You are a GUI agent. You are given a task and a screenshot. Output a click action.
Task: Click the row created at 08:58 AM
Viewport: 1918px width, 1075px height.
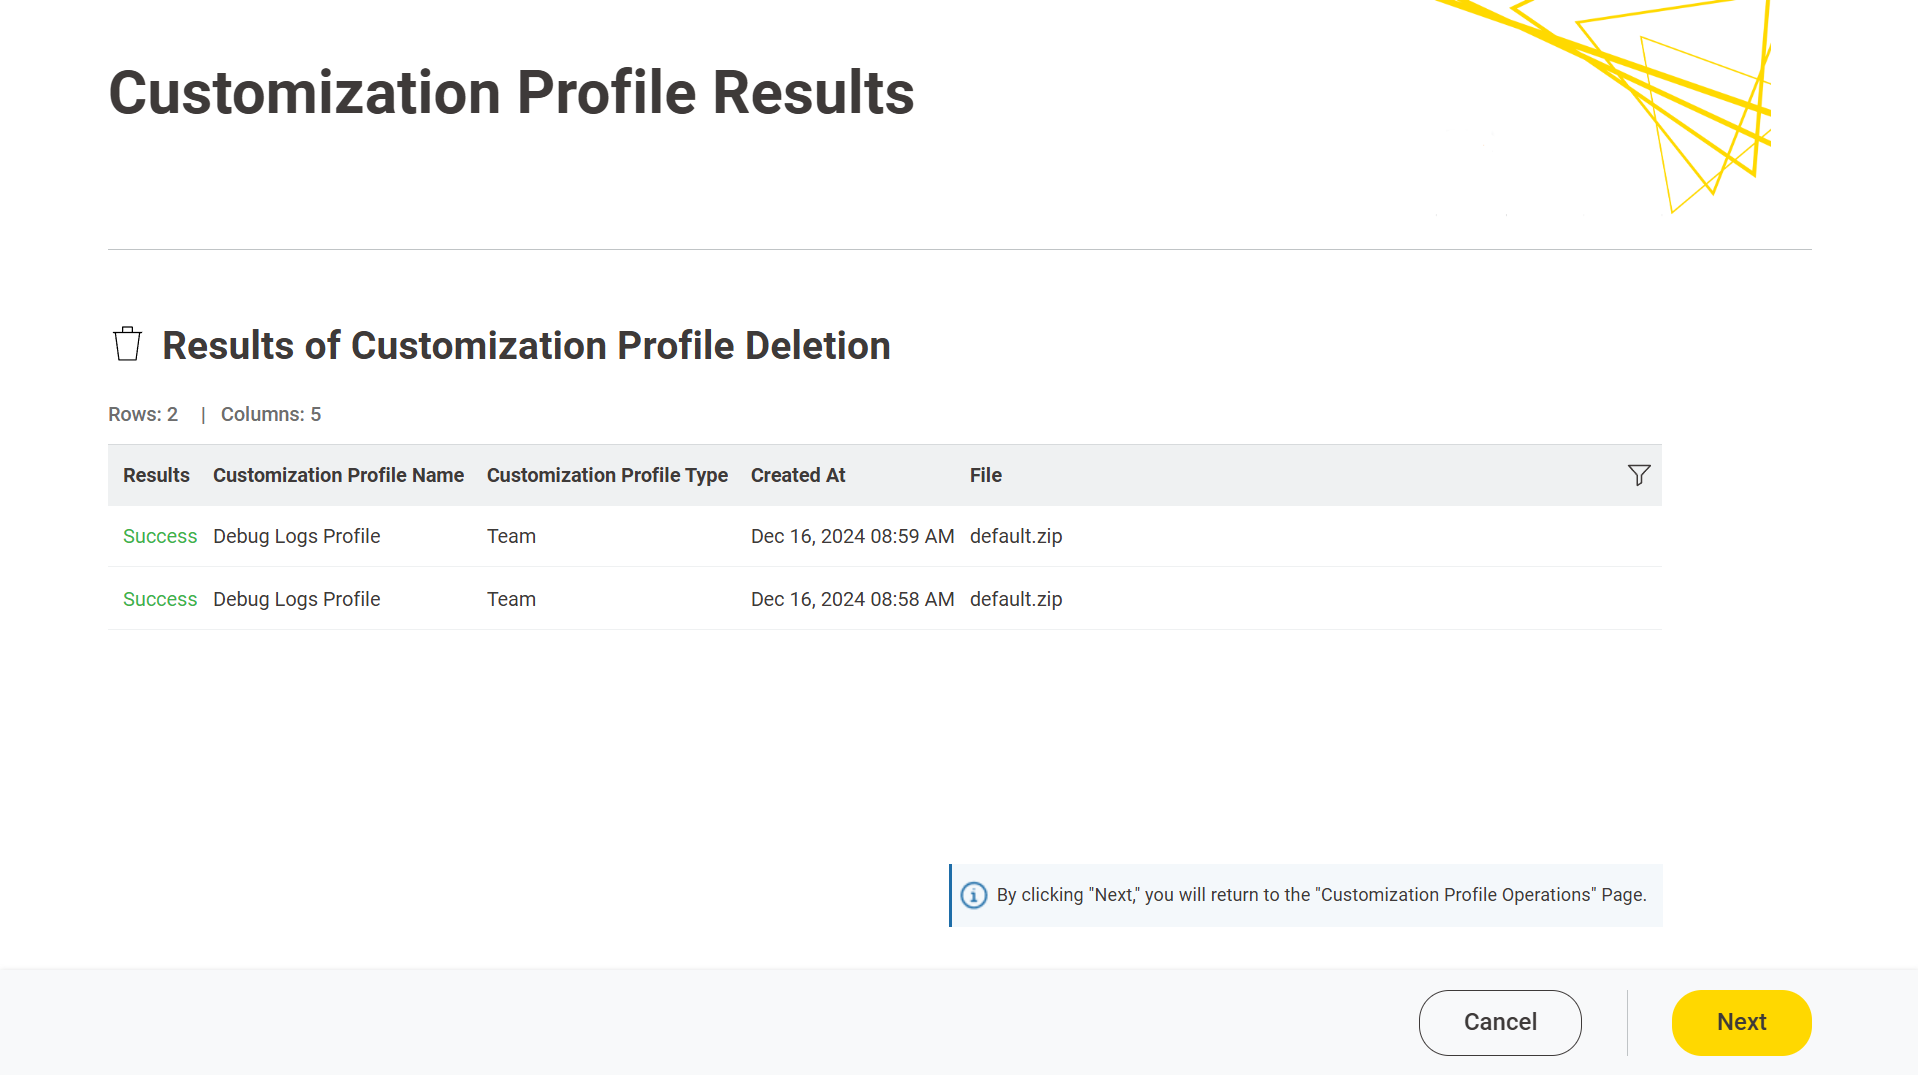point(852,599)
